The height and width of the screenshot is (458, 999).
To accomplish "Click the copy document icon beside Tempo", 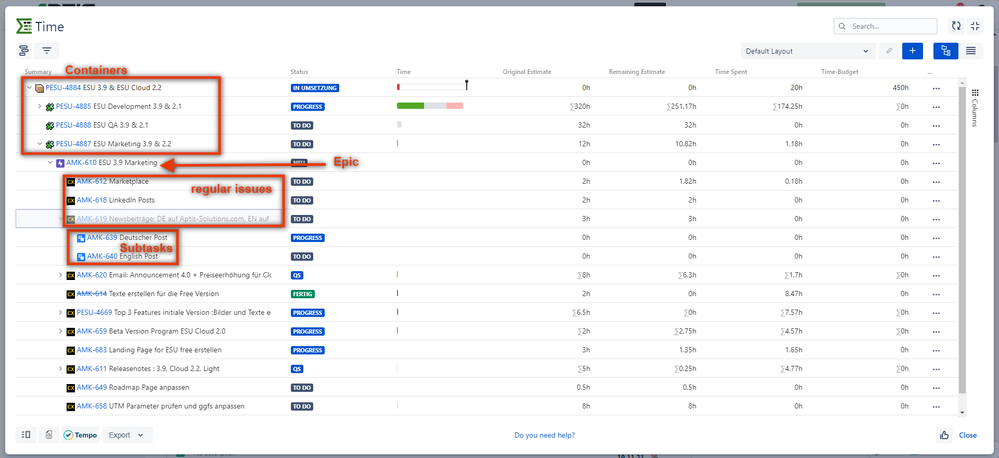I will click(x=49, y=434).
